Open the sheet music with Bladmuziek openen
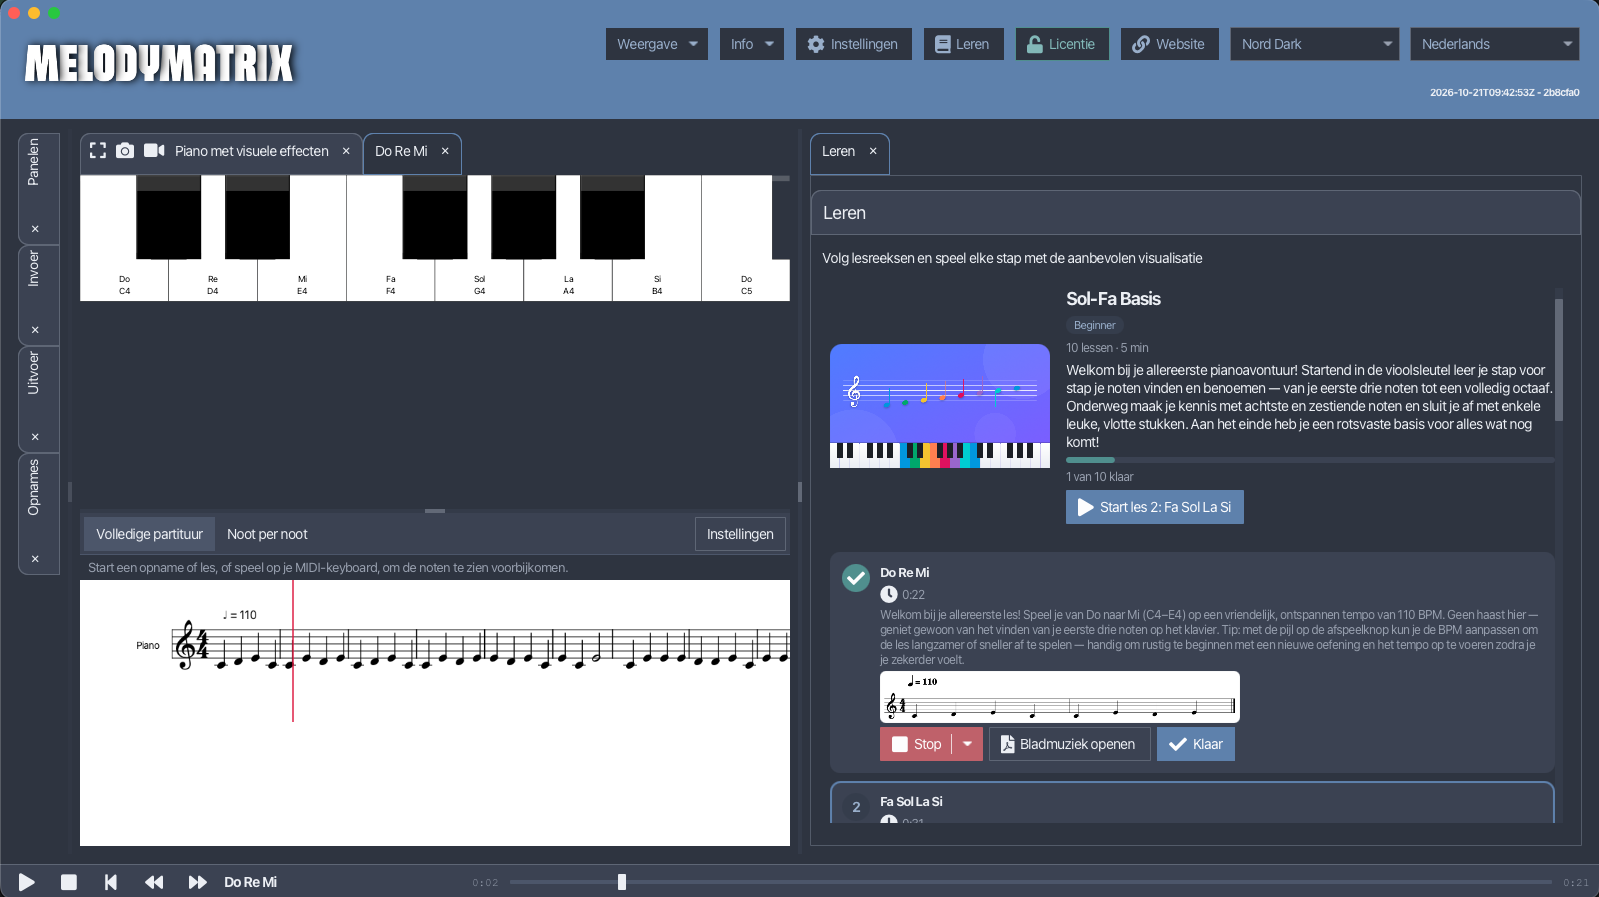1599x897 pixels. pyautogui.click(x=1069, y=744)
